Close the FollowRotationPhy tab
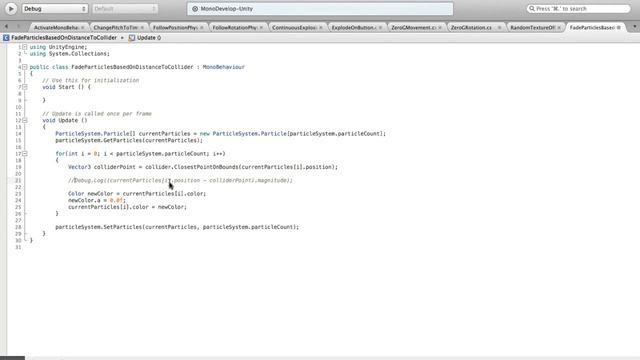640x360 pixels. (x=262, y=28)
